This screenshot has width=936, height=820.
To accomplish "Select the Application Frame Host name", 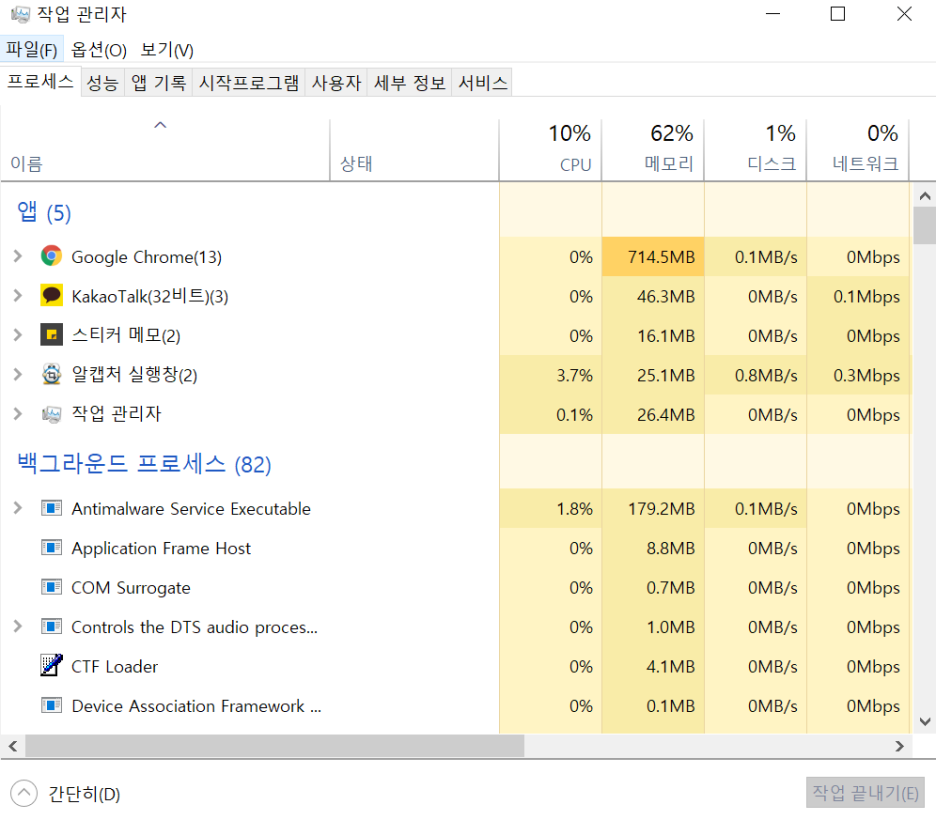I will point(161,548).
